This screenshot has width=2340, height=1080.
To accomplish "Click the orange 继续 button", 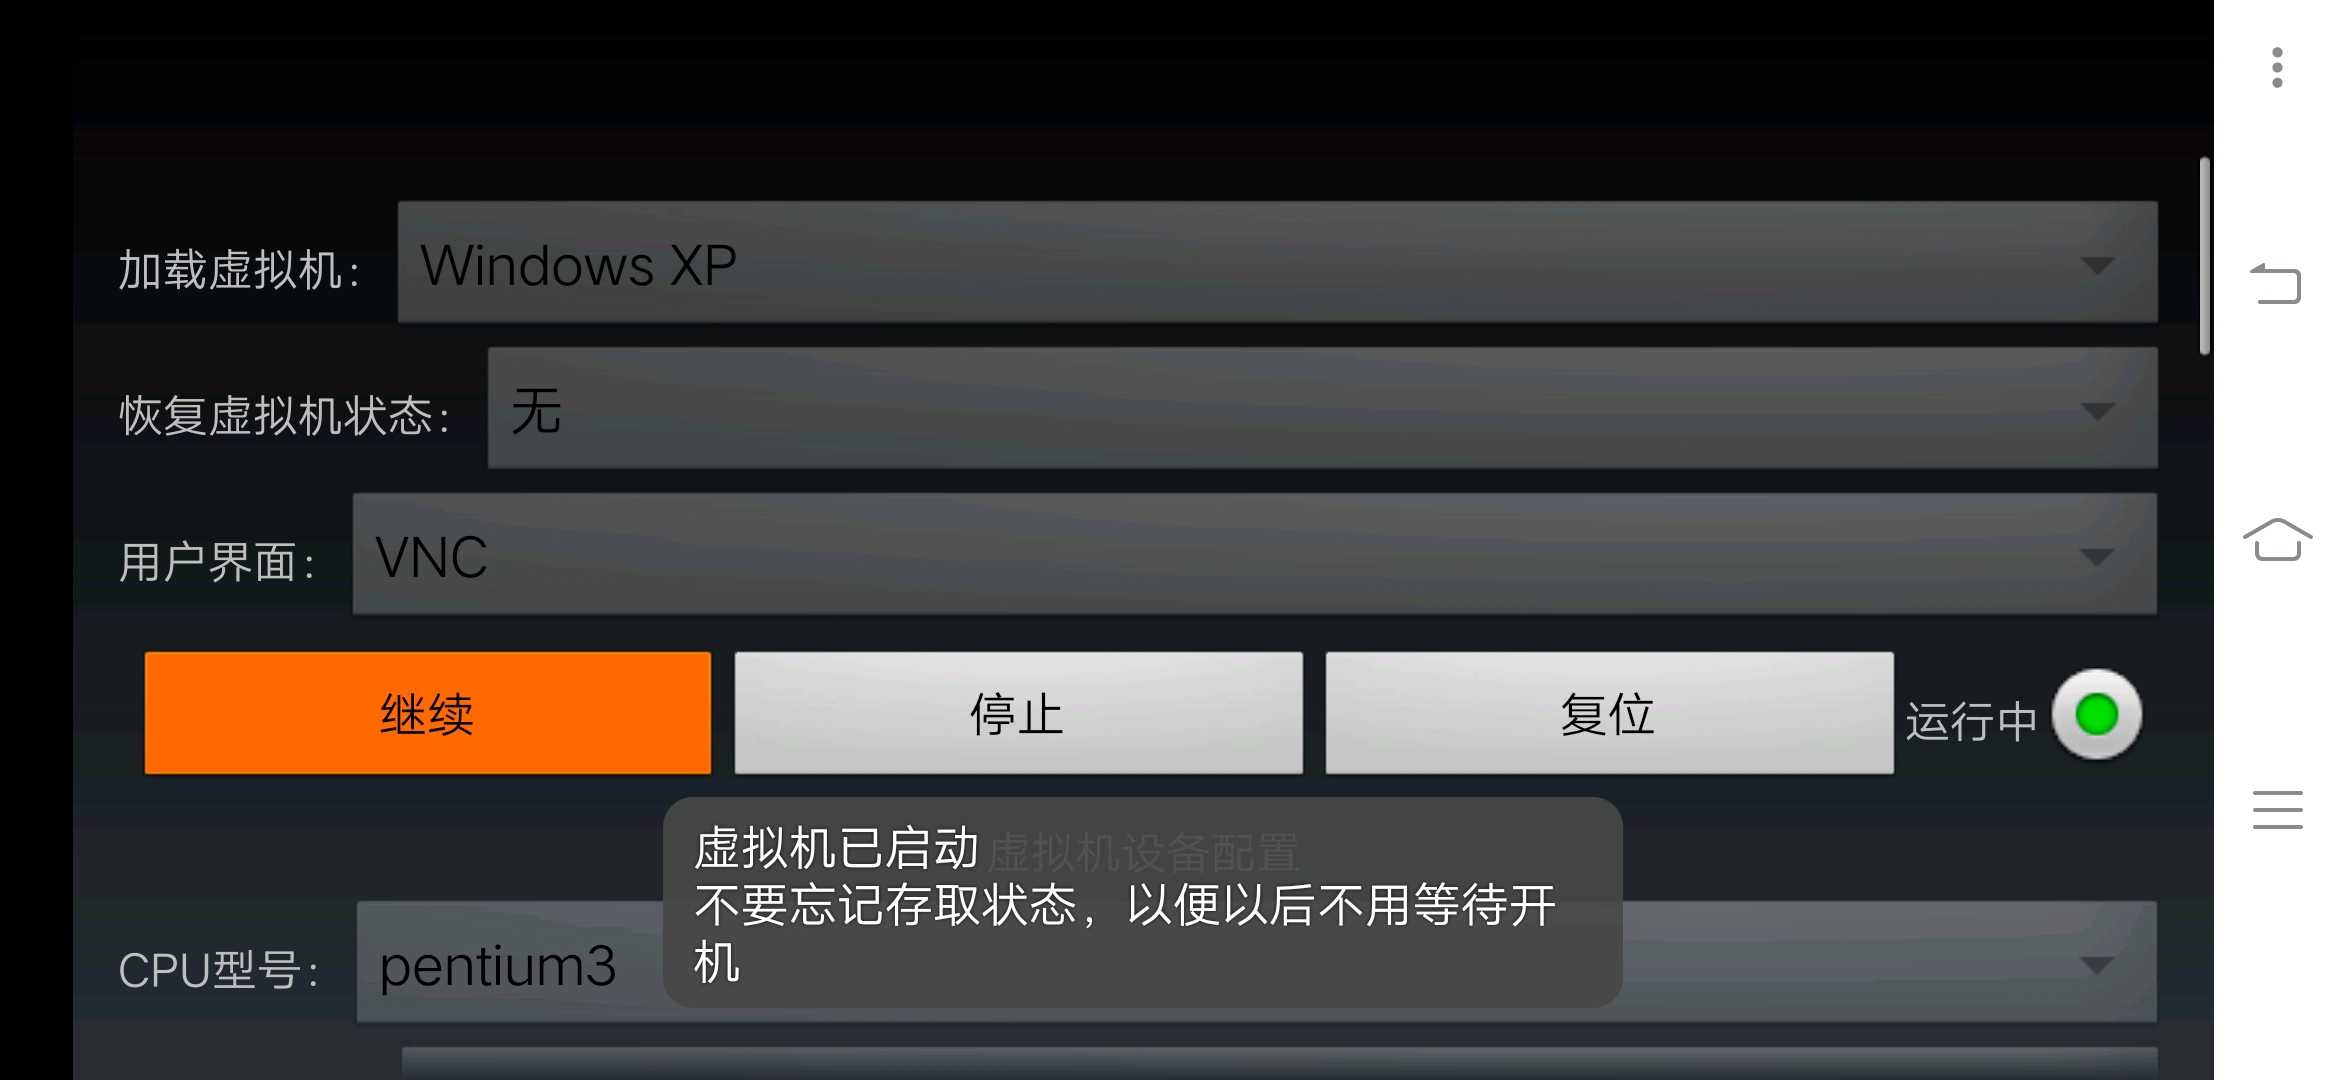I will [x=428, y=713].
